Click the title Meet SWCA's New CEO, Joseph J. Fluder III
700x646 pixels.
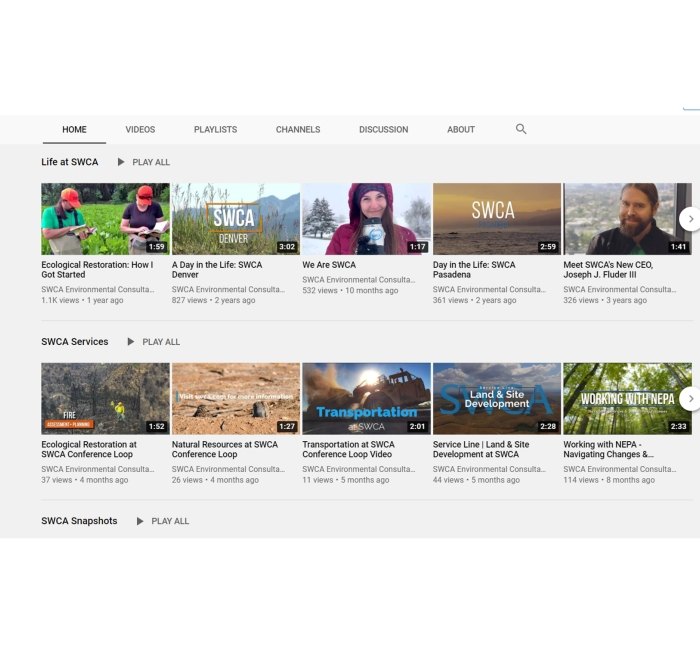pyautogui.click(x=608, y=270)
